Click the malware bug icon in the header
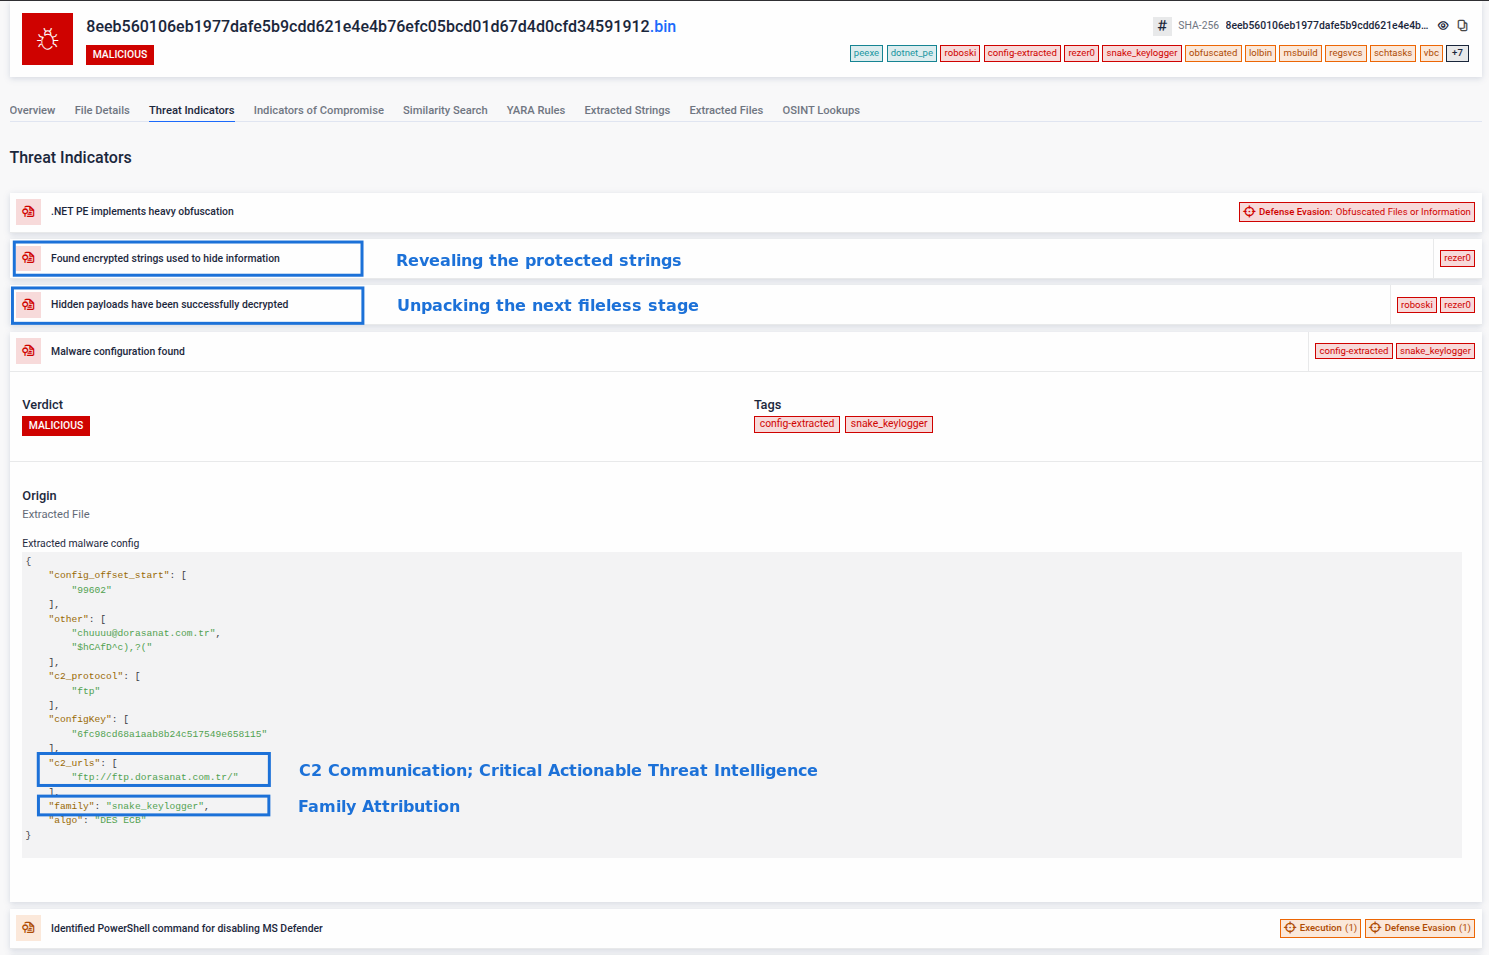 pos(46,38)
